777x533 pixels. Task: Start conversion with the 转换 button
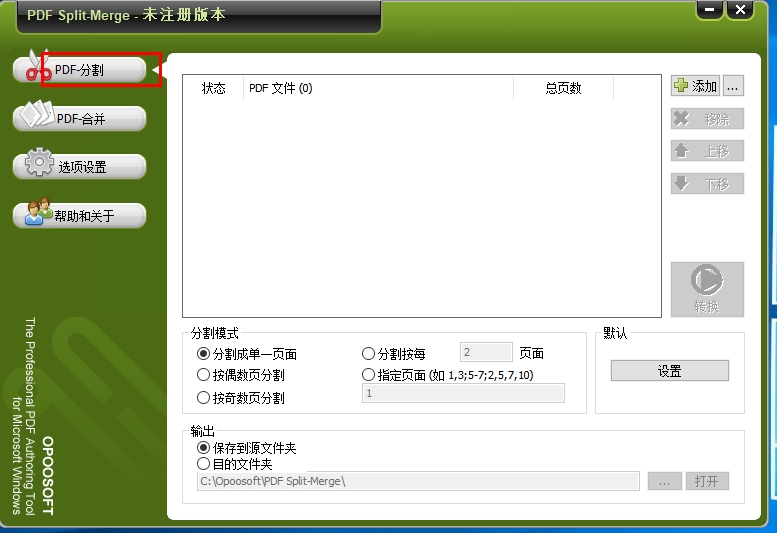tap(707, 289)
